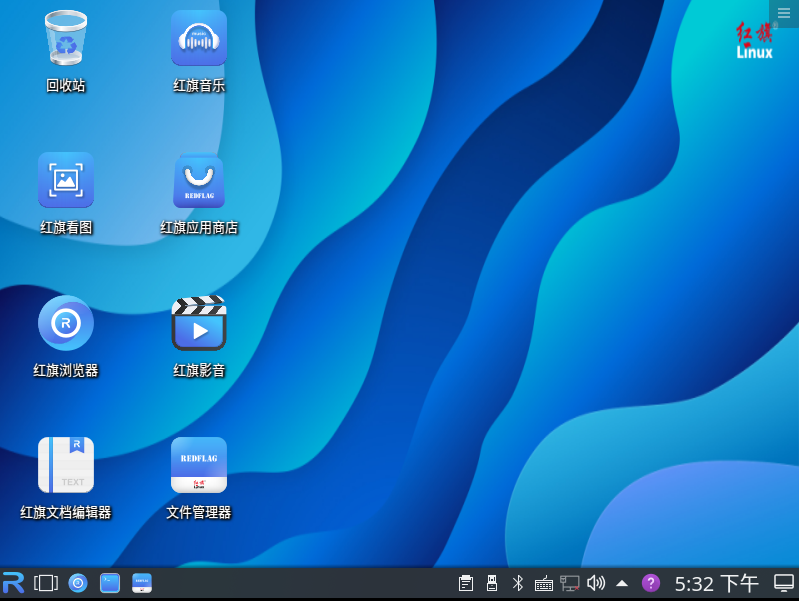Expand hidden system tray icons arrow
This screenshot has height=601, width=799.
click(x=622, y=583)
